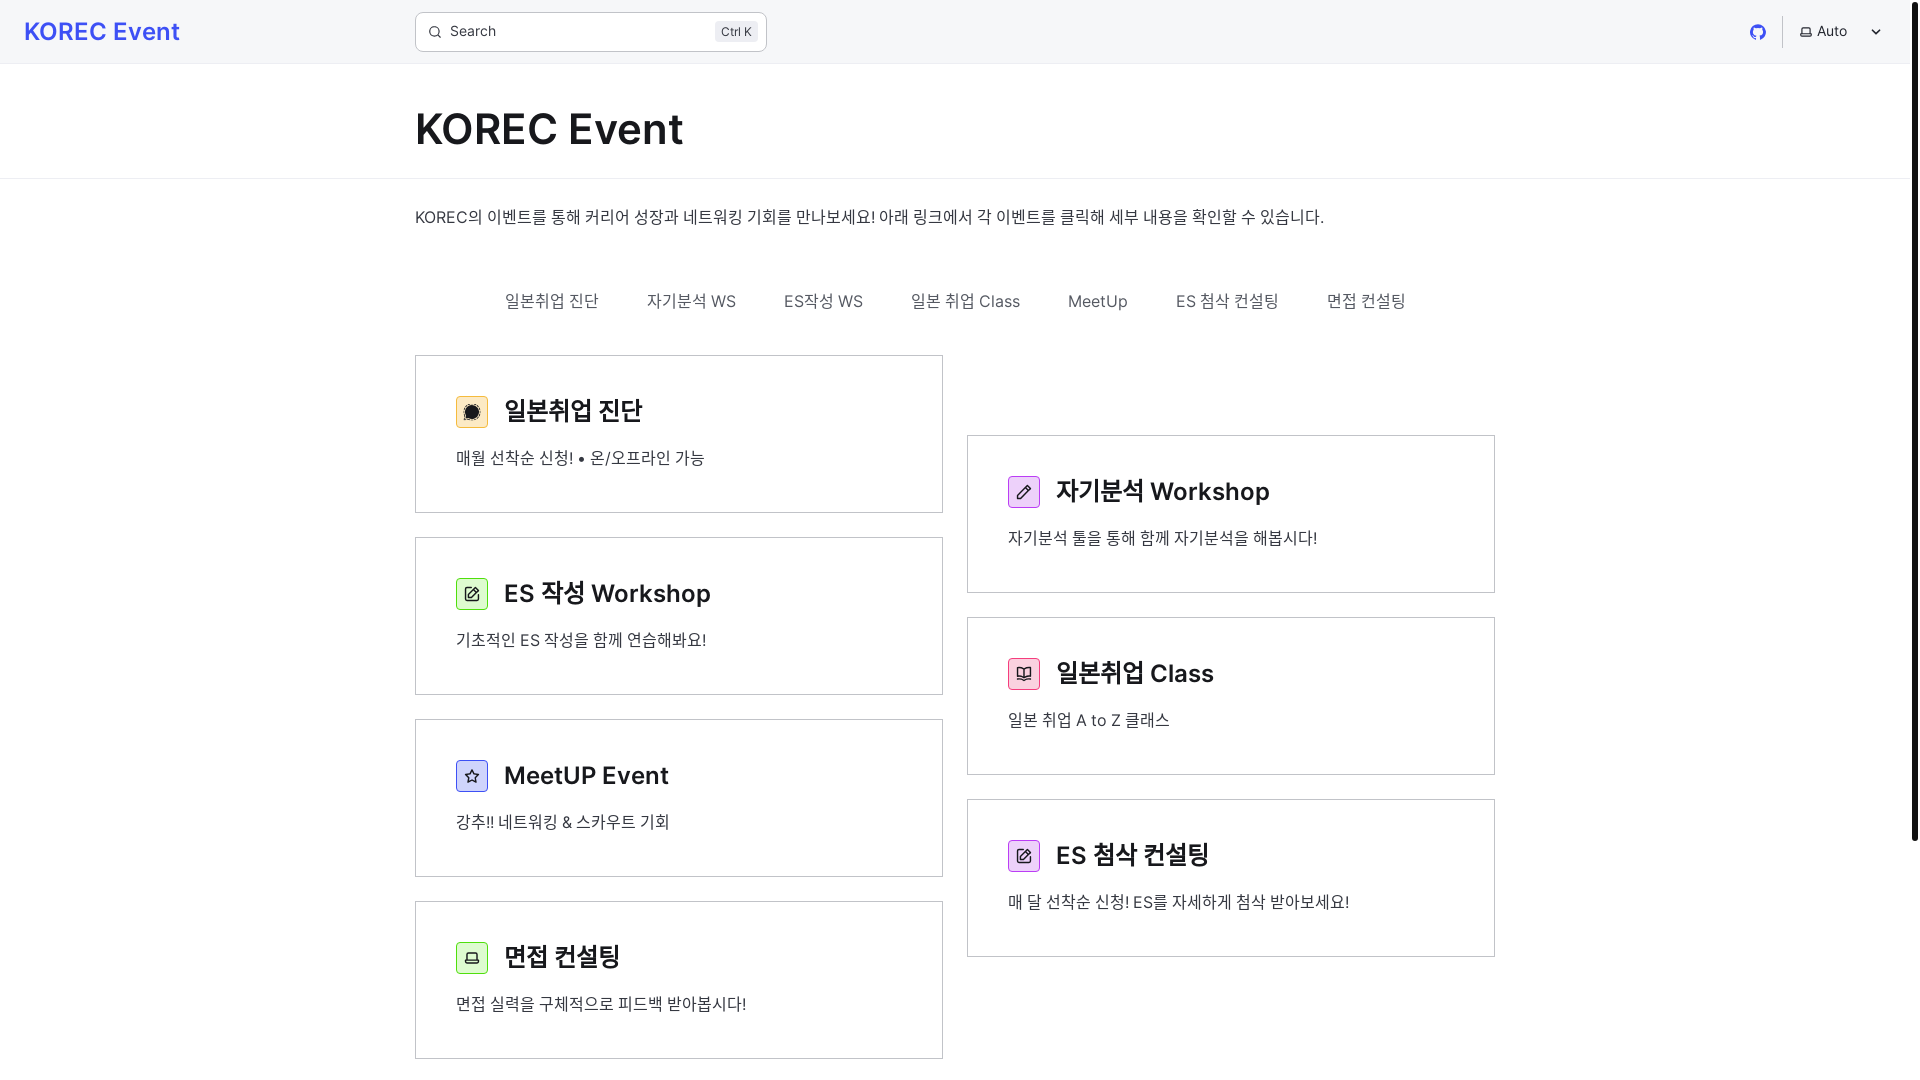Open the 일본취업 진단 card heading
Viewport: 1920px width, 1080px height.
573,411
